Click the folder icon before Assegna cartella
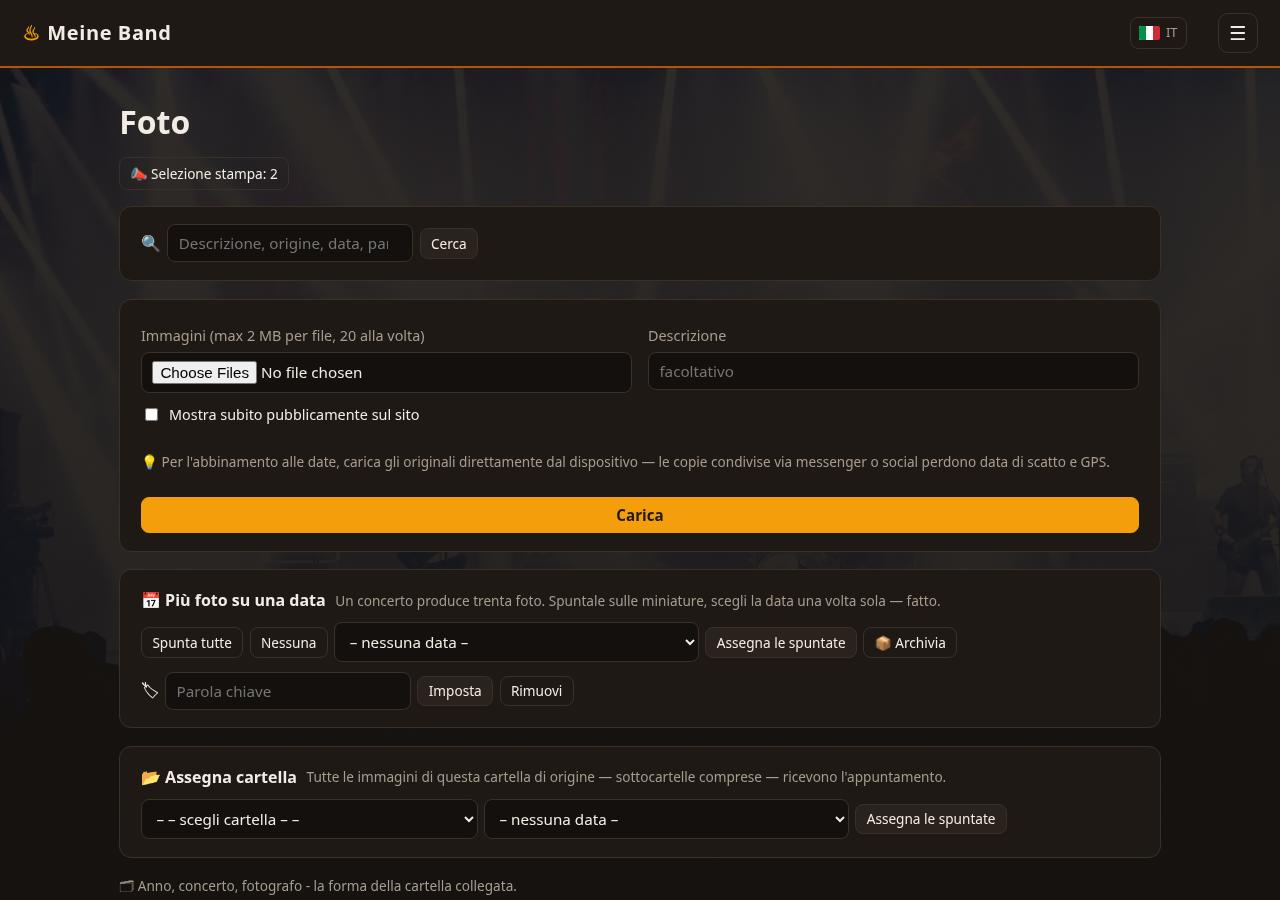 click(x=151, y=777)
